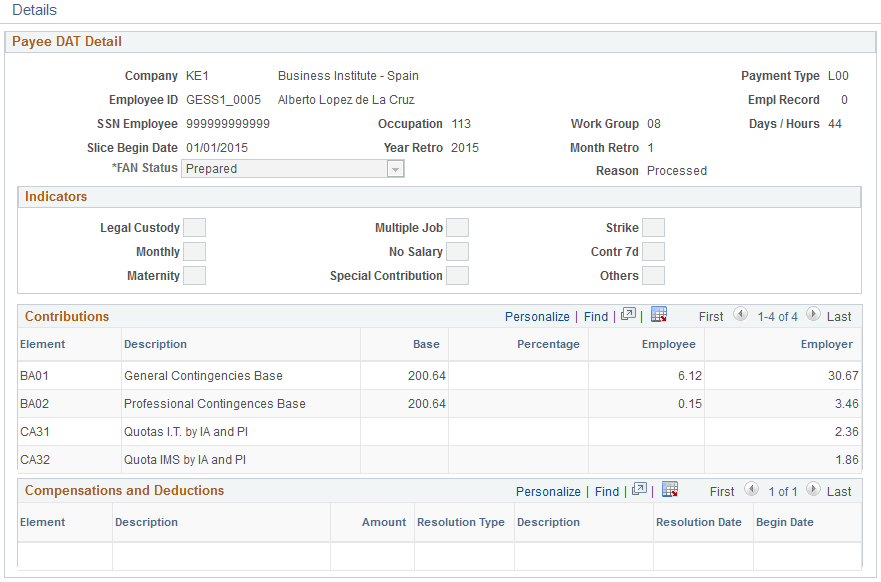The height and width of the screenshot is (582, 881).
Task: Click the next-page arrow on Contributions grid
Action: [x=814, y=315]
